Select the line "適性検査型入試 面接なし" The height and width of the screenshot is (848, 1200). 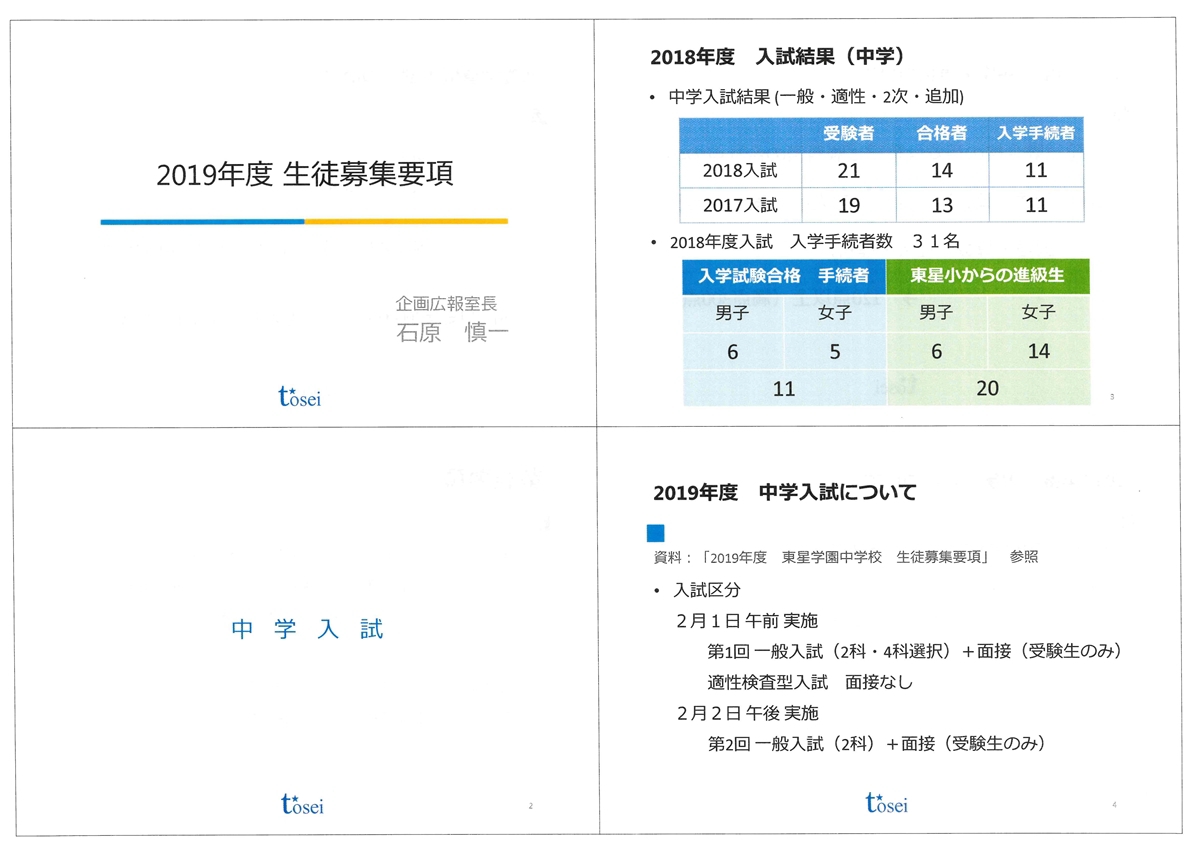(810, 682)
